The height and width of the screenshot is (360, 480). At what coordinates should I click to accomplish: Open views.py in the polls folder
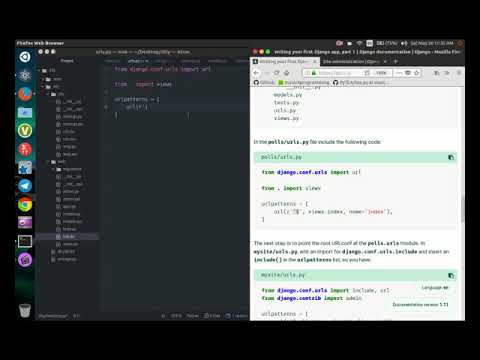point(67,244)
